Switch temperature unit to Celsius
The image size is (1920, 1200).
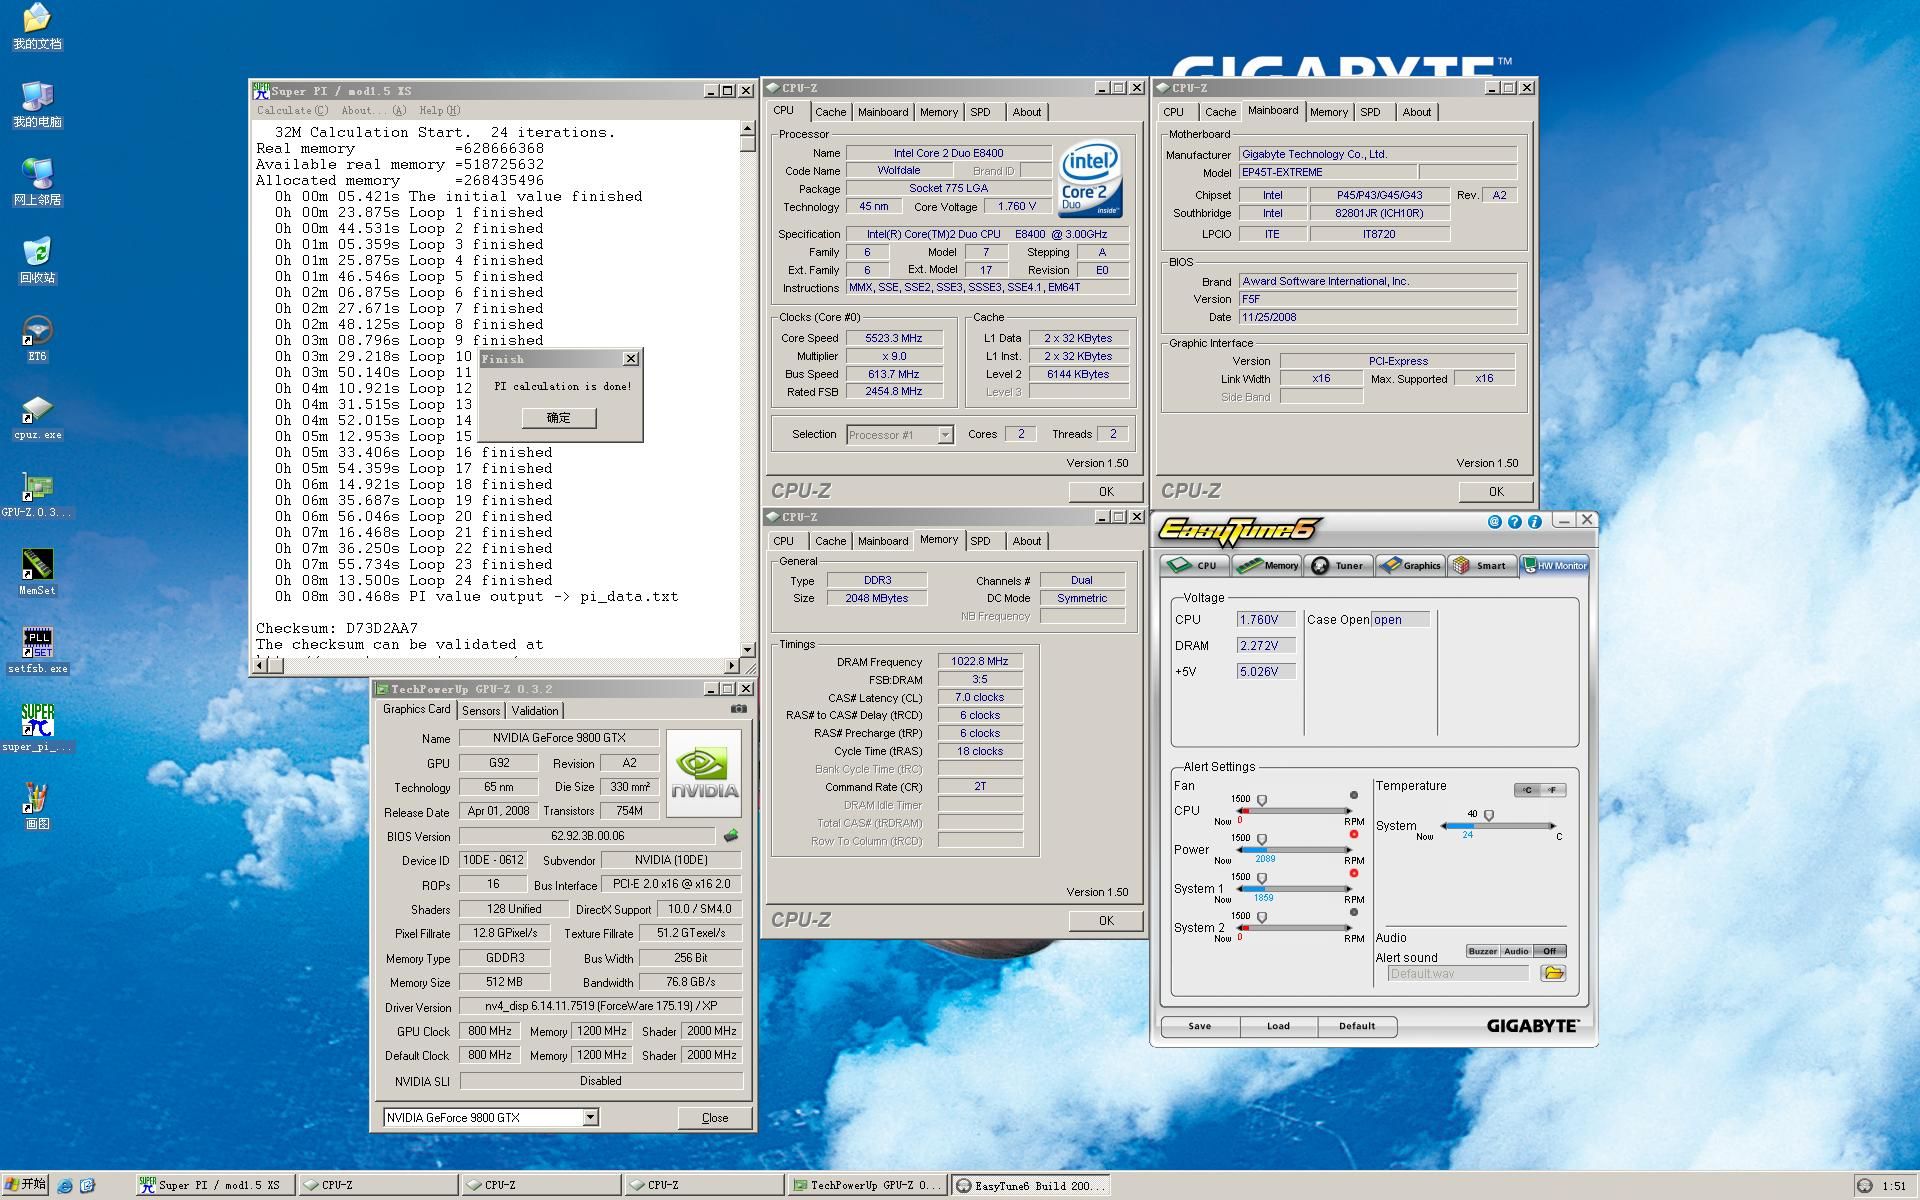1527,791
